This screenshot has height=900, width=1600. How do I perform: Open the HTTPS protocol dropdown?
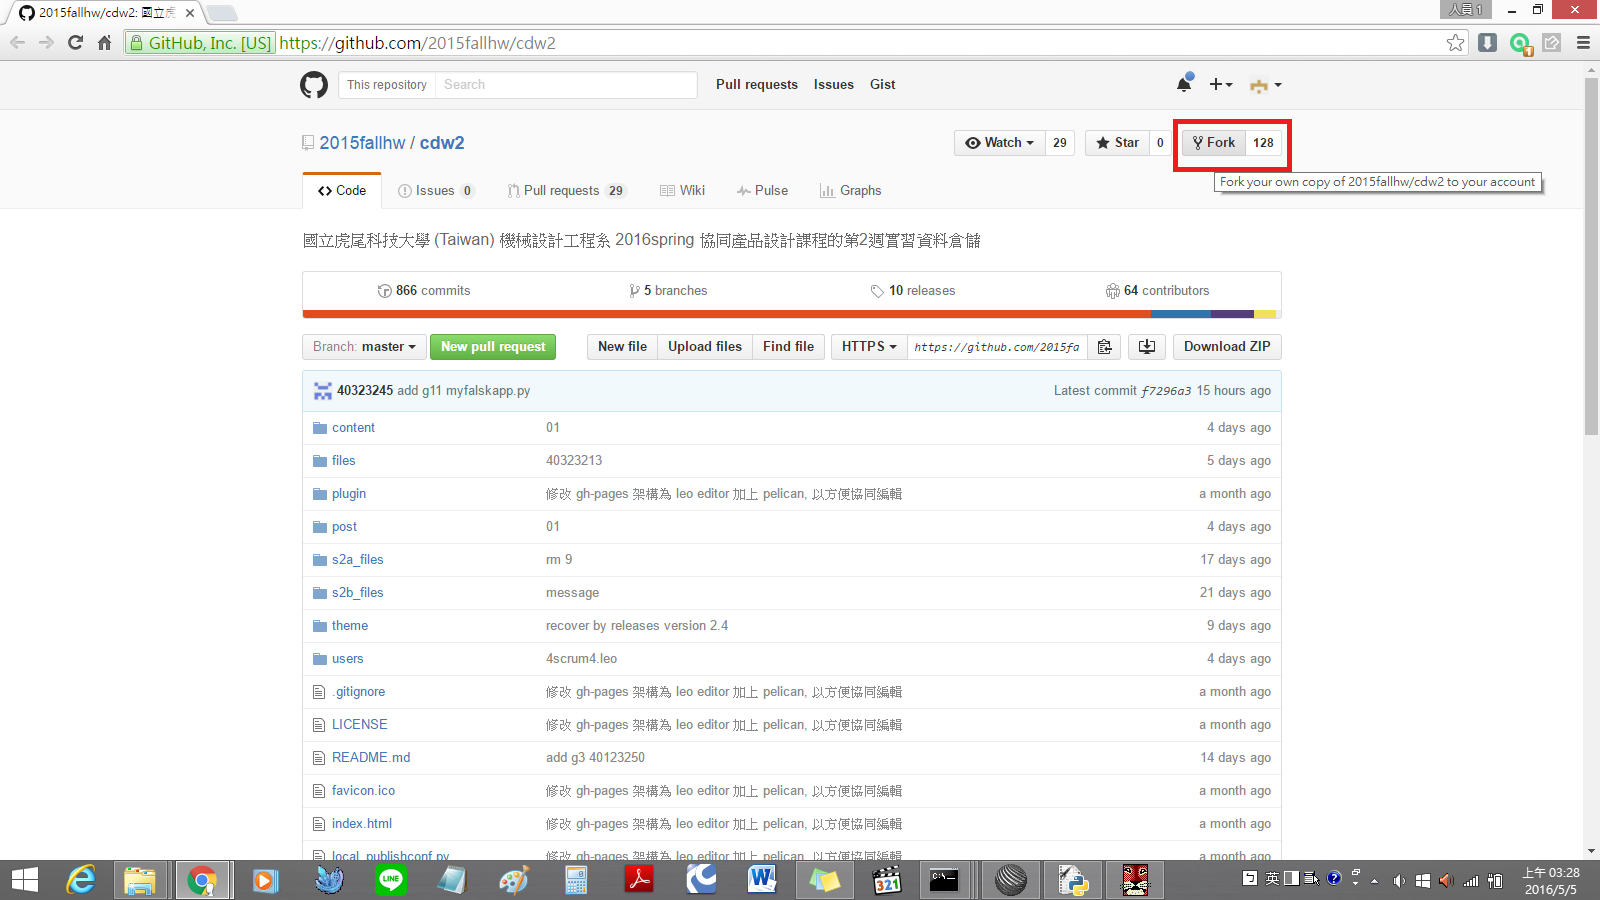[869, 347]
